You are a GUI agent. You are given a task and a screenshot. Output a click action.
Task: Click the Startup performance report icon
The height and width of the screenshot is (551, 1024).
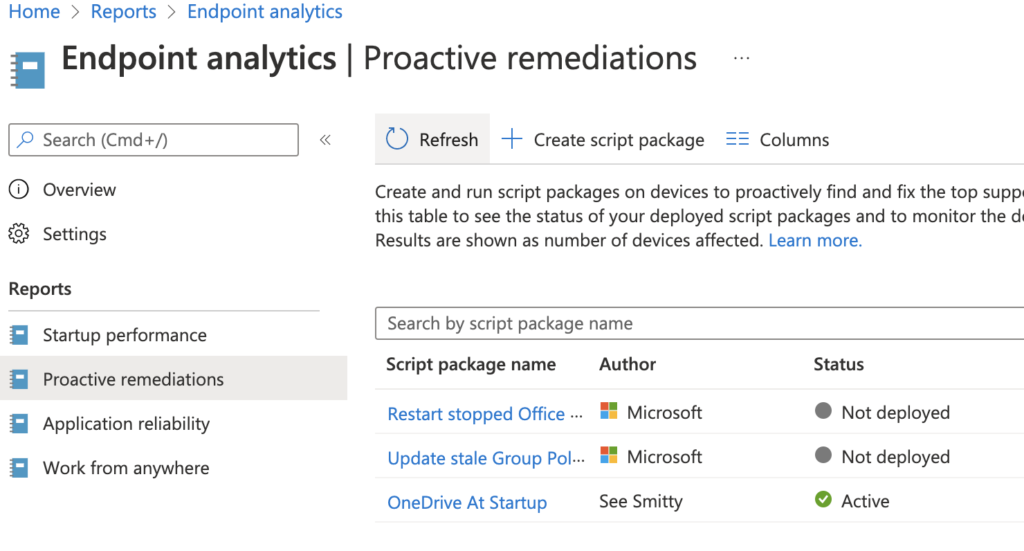point(19,335)
